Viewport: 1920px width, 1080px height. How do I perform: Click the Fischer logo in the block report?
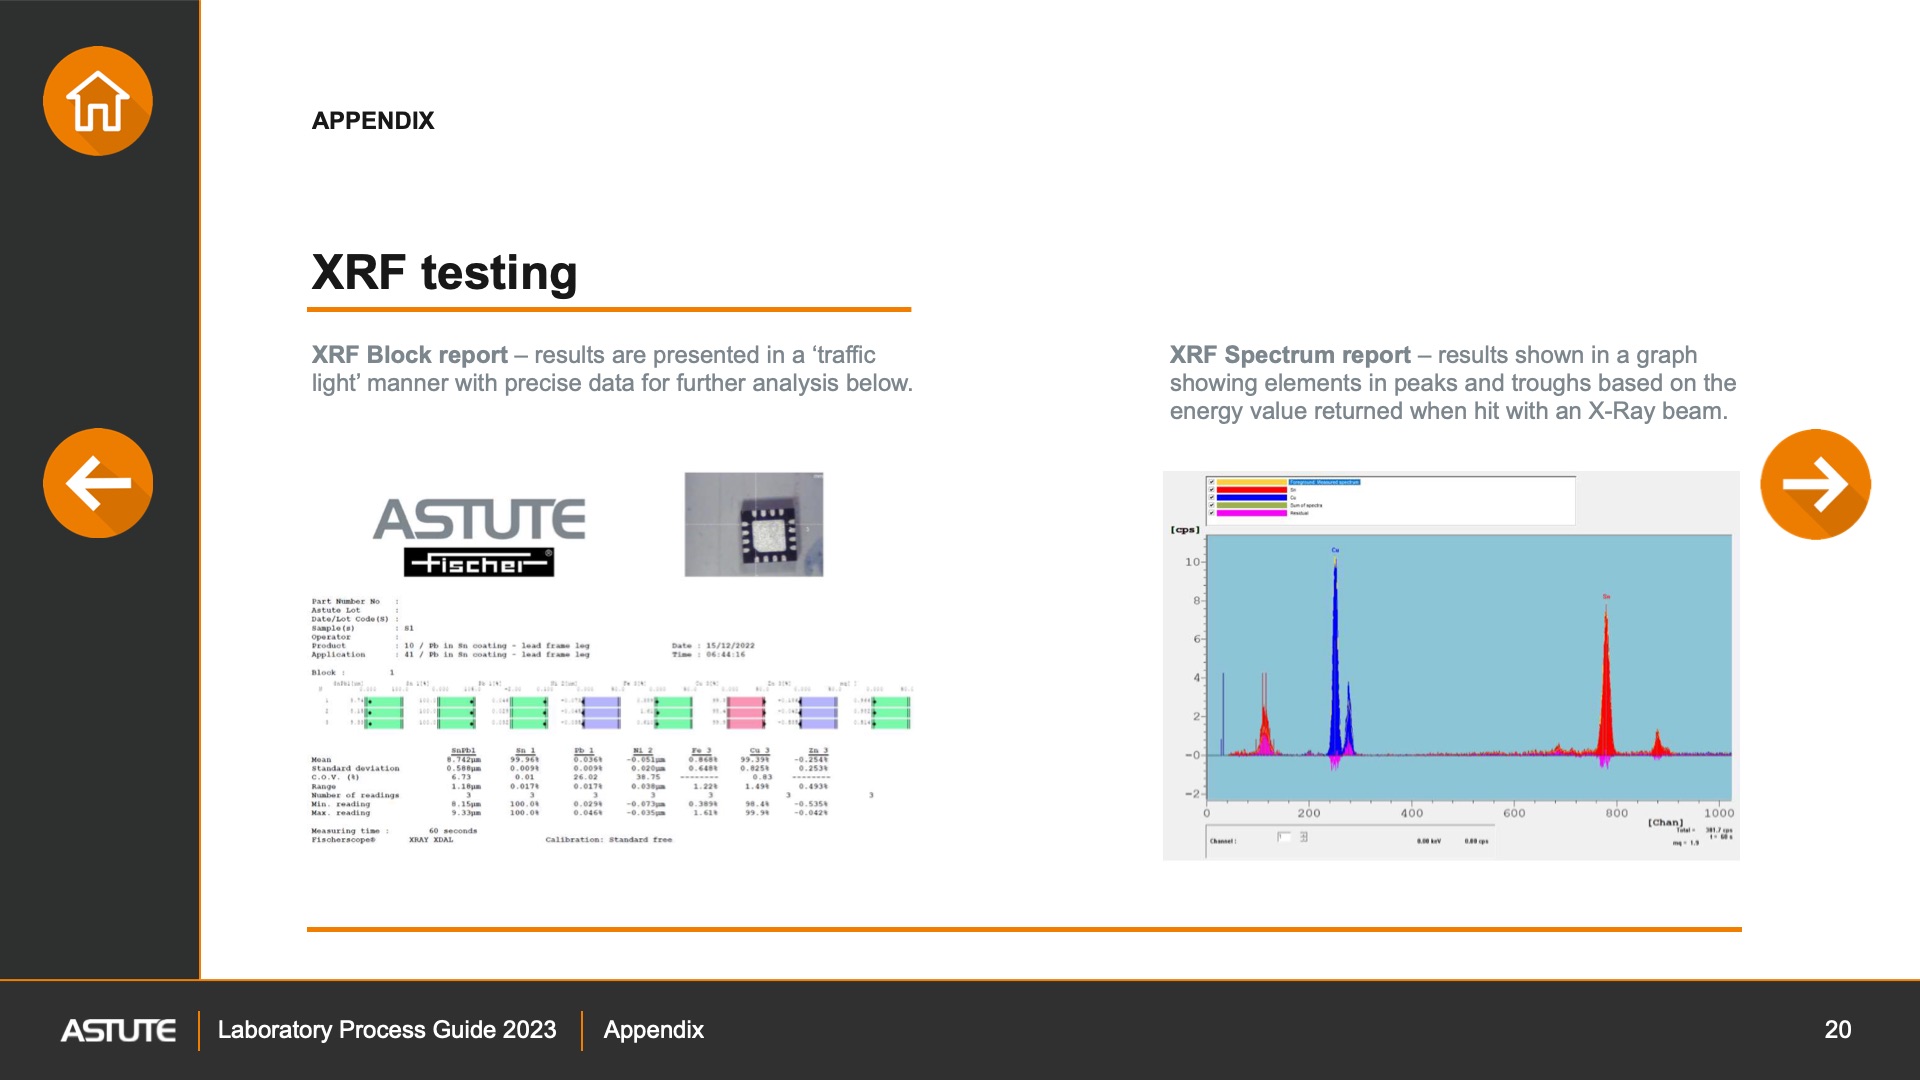pos(479,563)
